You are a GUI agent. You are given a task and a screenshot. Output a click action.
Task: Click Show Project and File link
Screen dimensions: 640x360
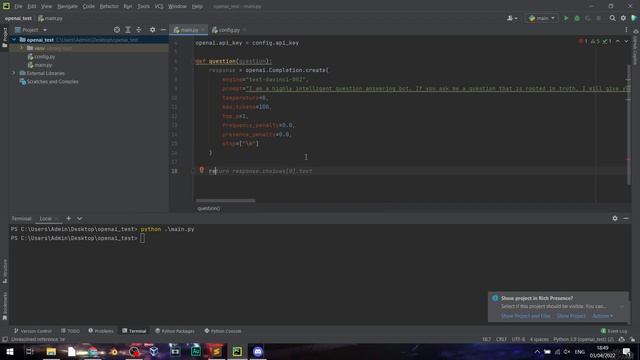525,316
